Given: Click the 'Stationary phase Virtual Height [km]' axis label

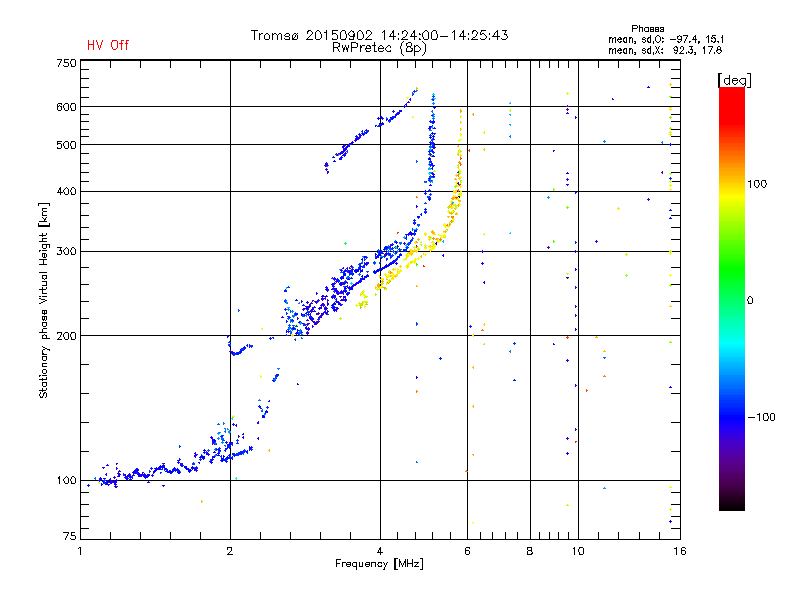Looking at the screenshot, I should [x=44, y=301].
